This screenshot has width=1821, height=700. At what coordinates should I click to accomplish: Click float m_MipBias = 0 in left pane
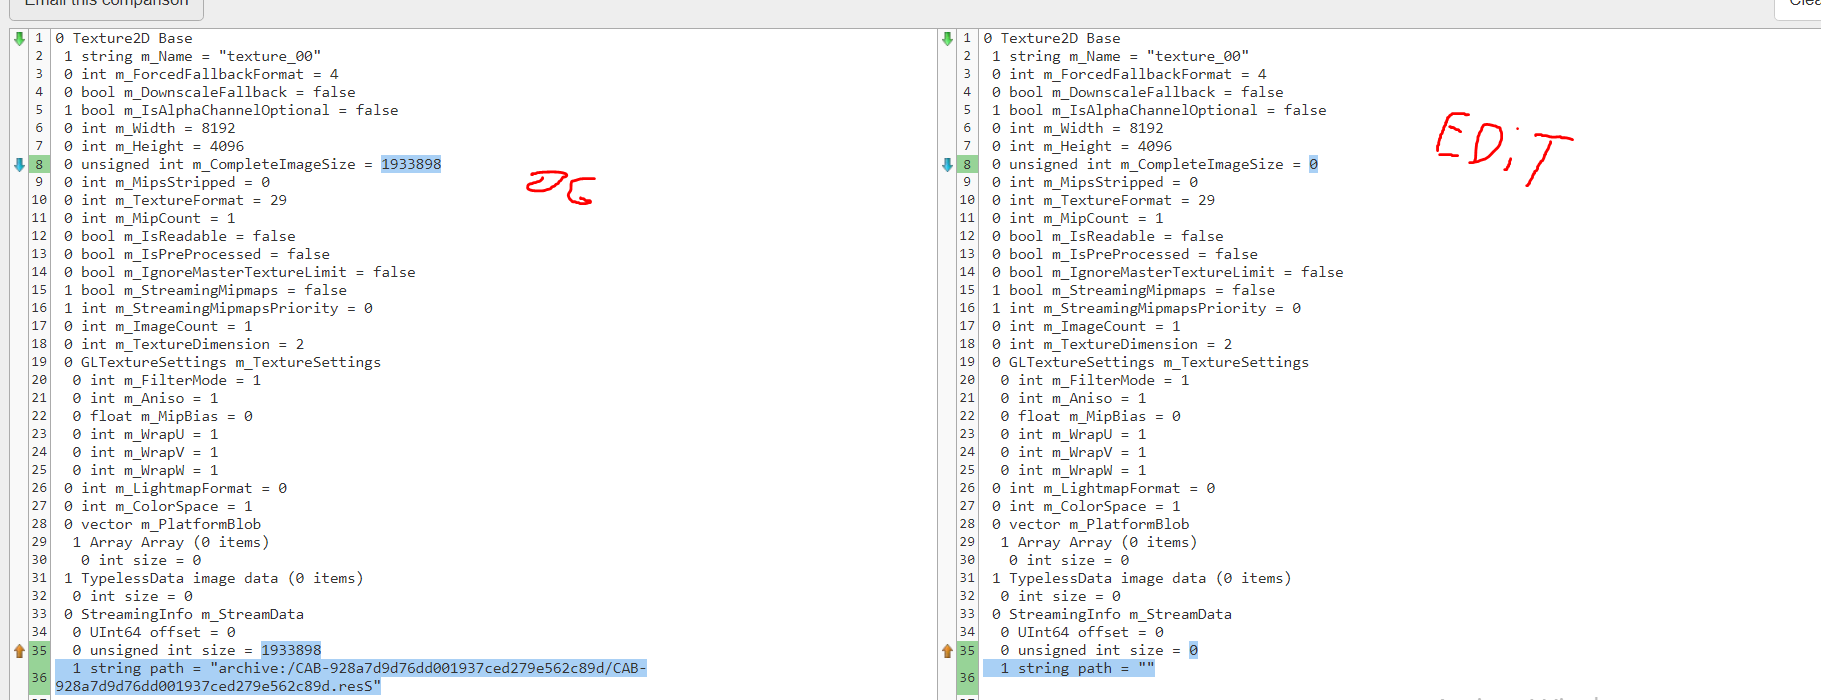162,416
